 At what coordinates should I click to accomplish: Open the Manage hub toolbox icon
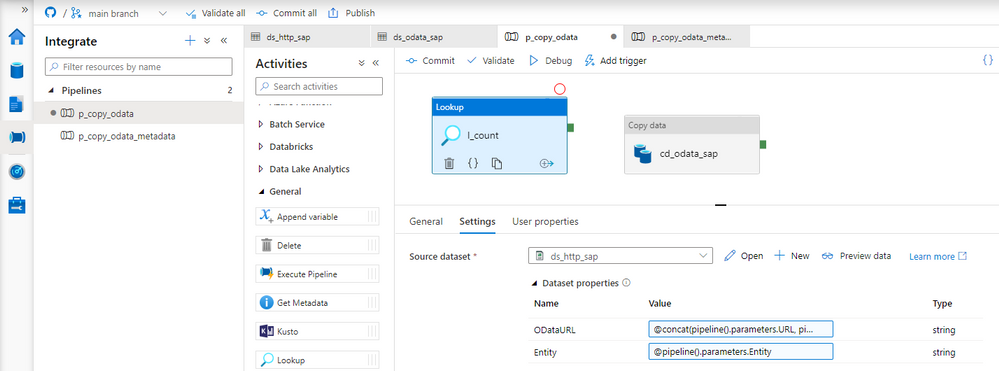(17, 205)
